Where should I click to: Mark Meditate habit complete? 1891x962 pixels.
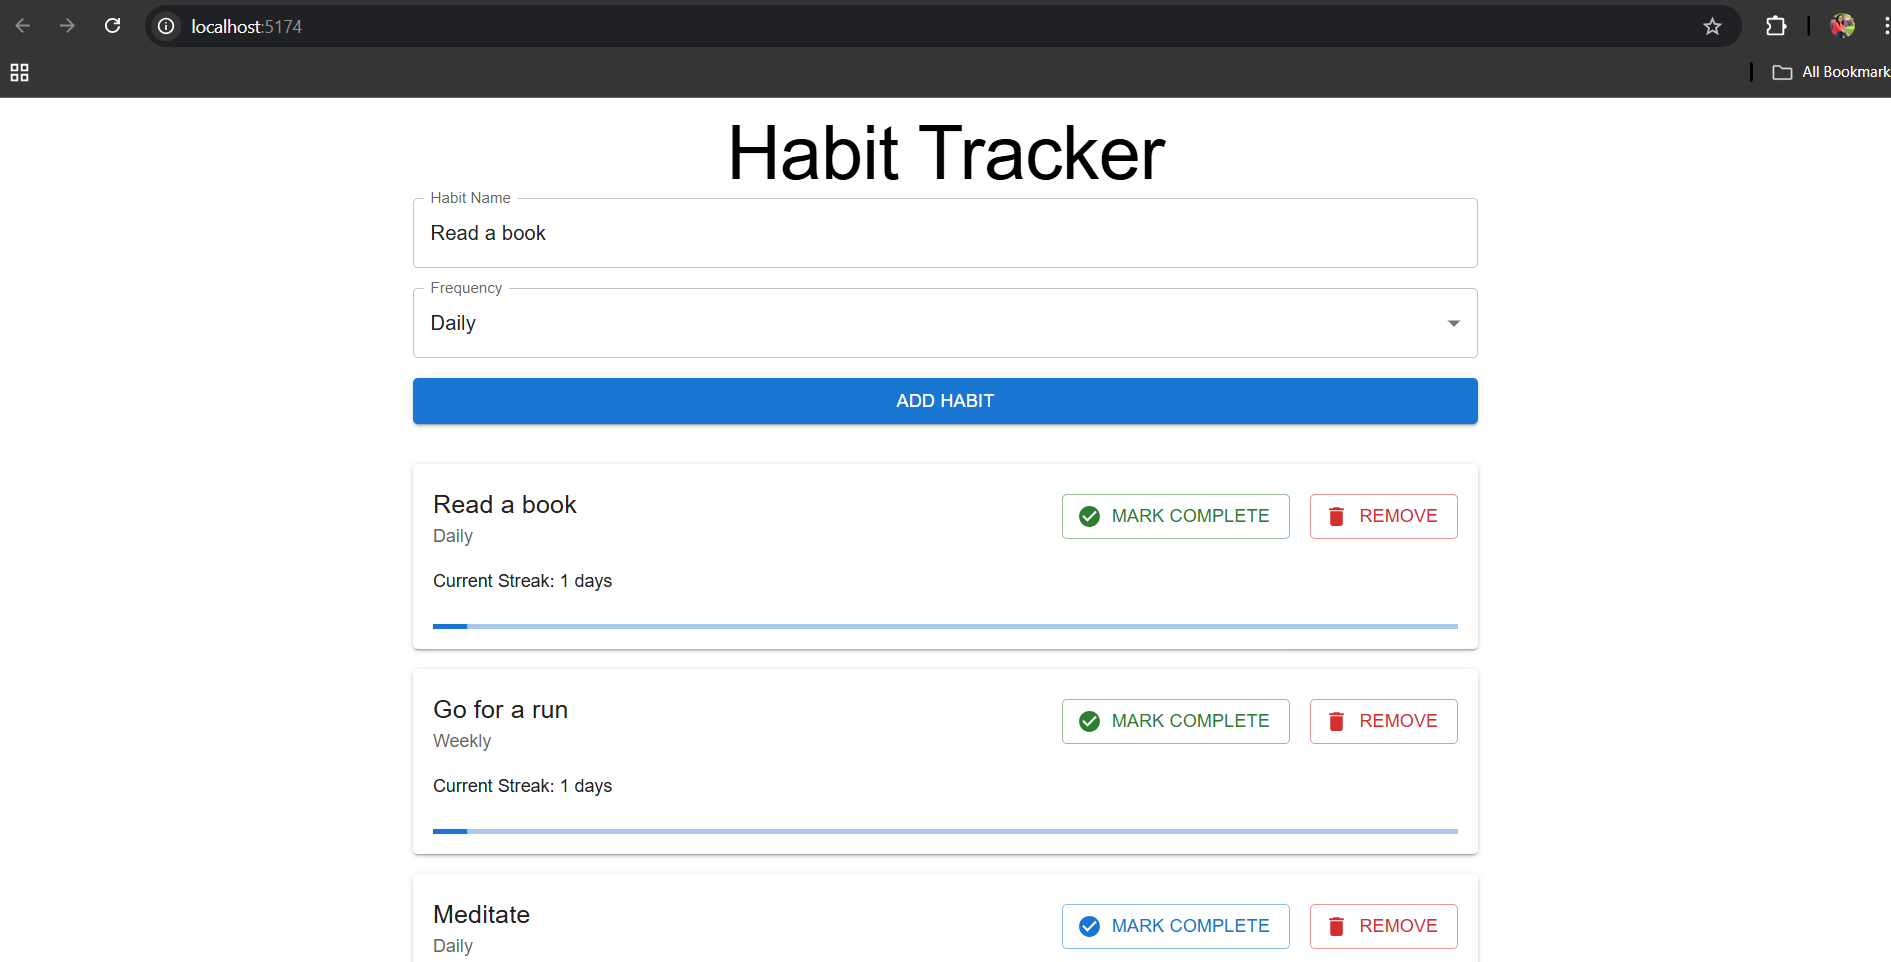pyautogui.click(x=1175, y=926)
